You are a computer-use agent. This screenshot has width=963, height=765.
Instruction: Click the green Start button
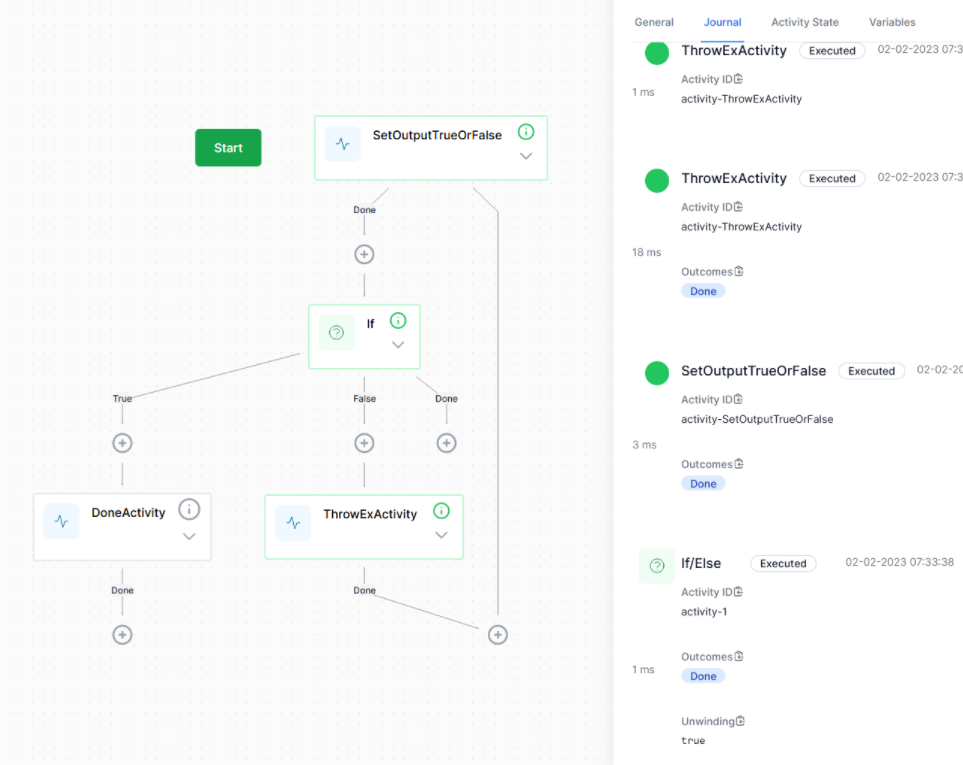point(228,147)
